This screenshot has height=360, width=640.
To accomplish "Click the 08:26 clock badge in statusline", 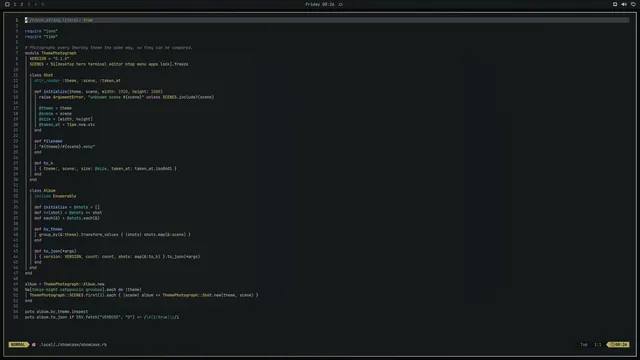I will (618, 344).
